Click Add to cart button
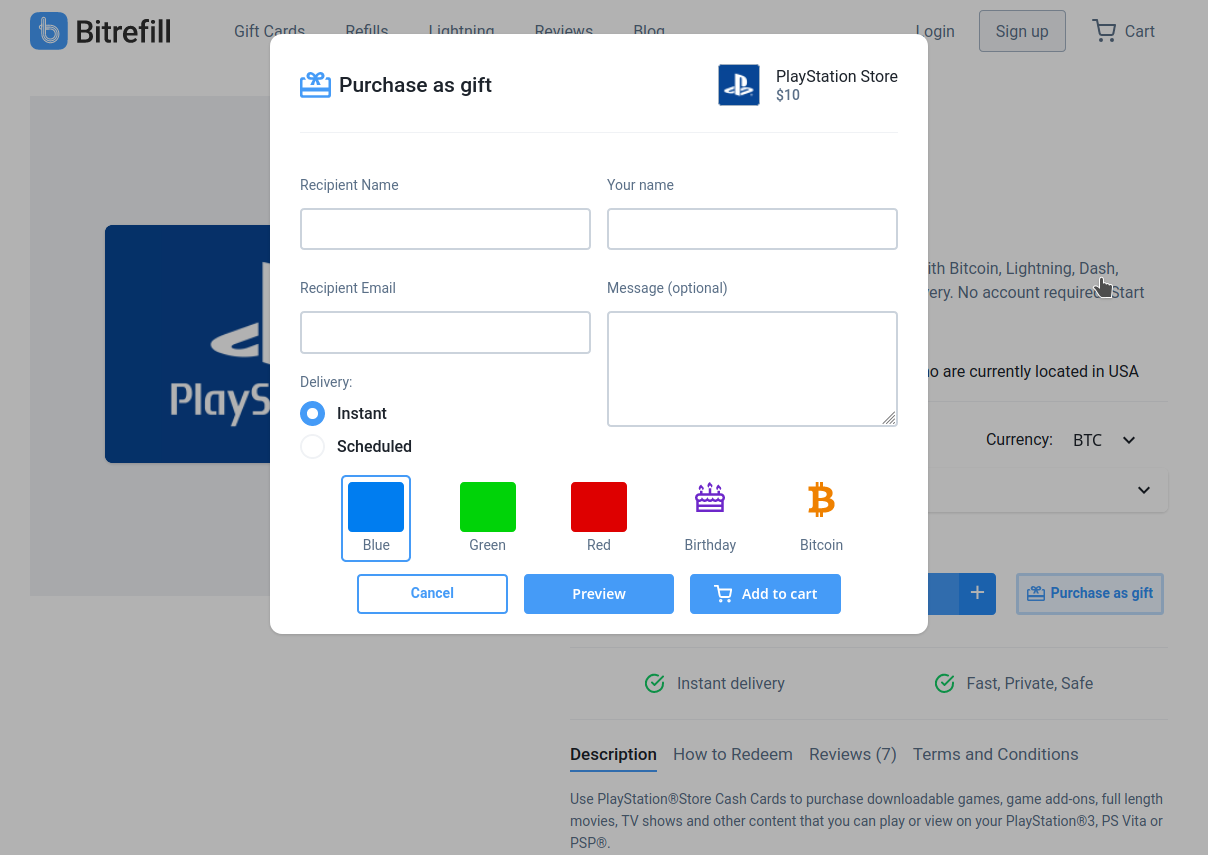 click(x=765, y=593)
